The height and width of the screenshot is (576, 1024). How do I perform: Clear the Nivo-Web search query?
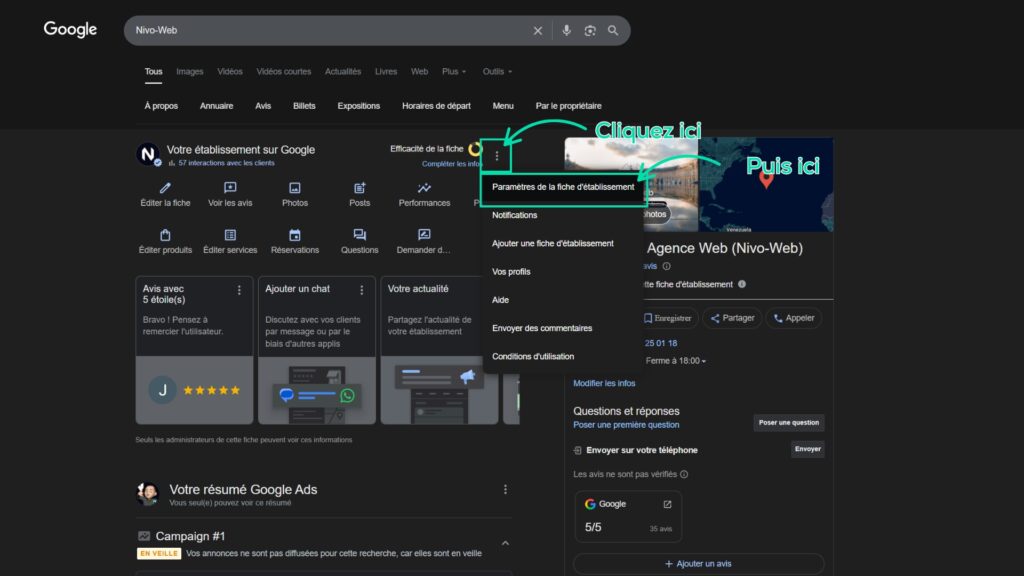click(537, 31)
